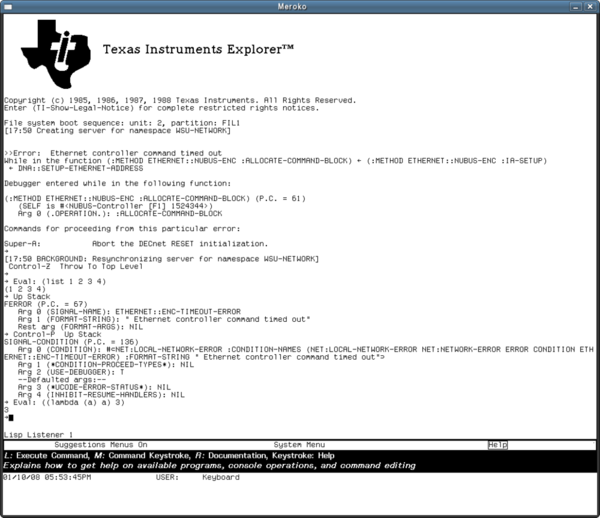This screenshot has width=600, height=518.
Task: Select Super-A Abort the DECnet RESET
Action: tap(136, 244)
